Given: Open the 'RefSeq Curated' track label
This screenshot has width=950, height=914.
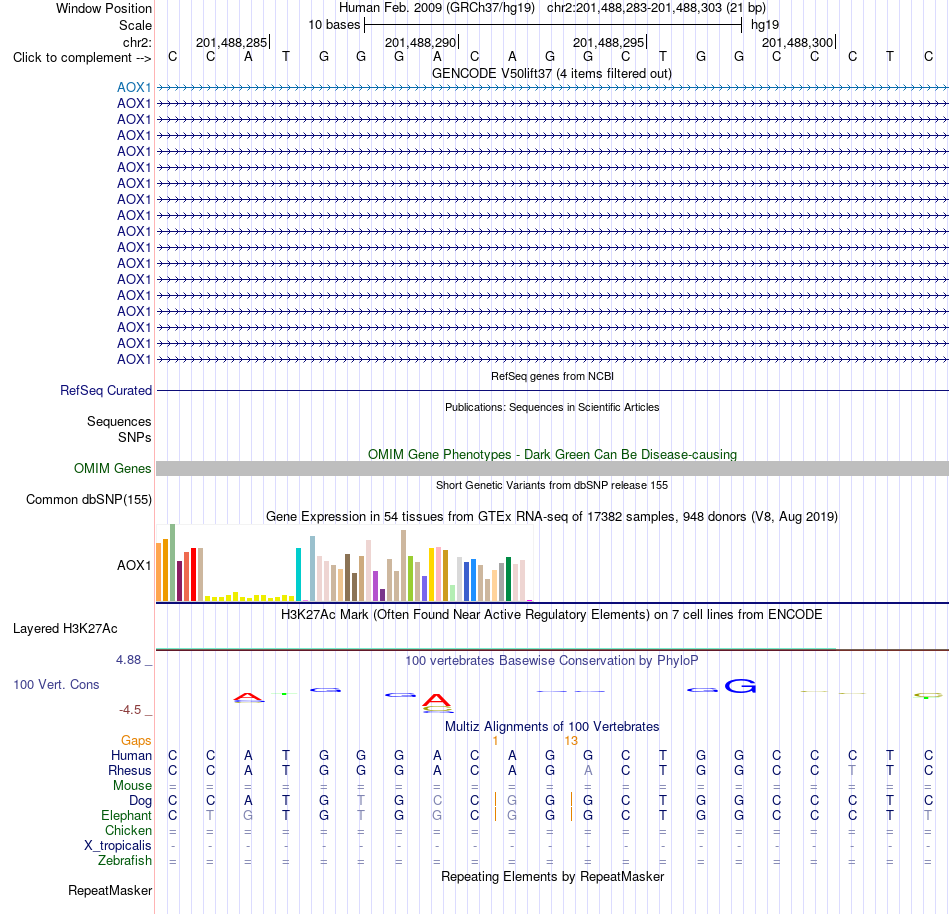Looking at the screenshot, I should pyautogui.click(x=105, y=391).
